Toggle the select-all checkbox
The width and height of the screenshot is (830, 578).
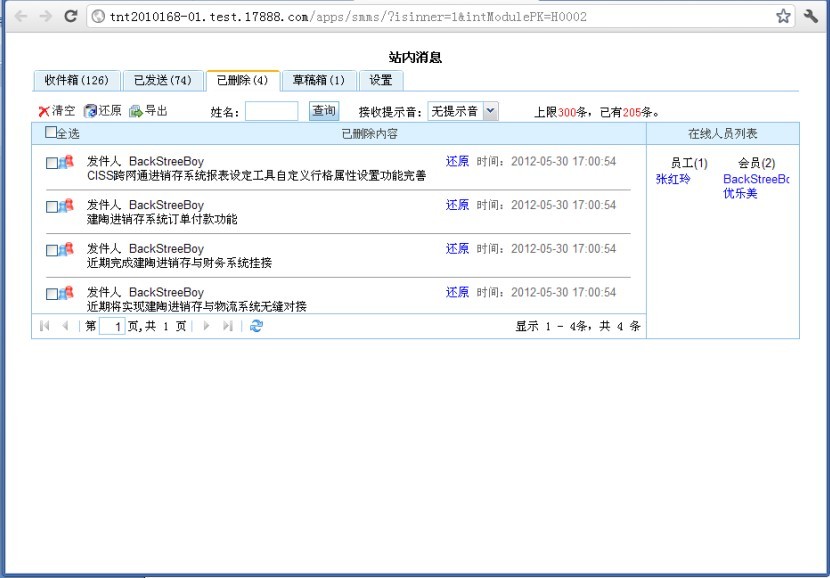[x=51, y=132]
